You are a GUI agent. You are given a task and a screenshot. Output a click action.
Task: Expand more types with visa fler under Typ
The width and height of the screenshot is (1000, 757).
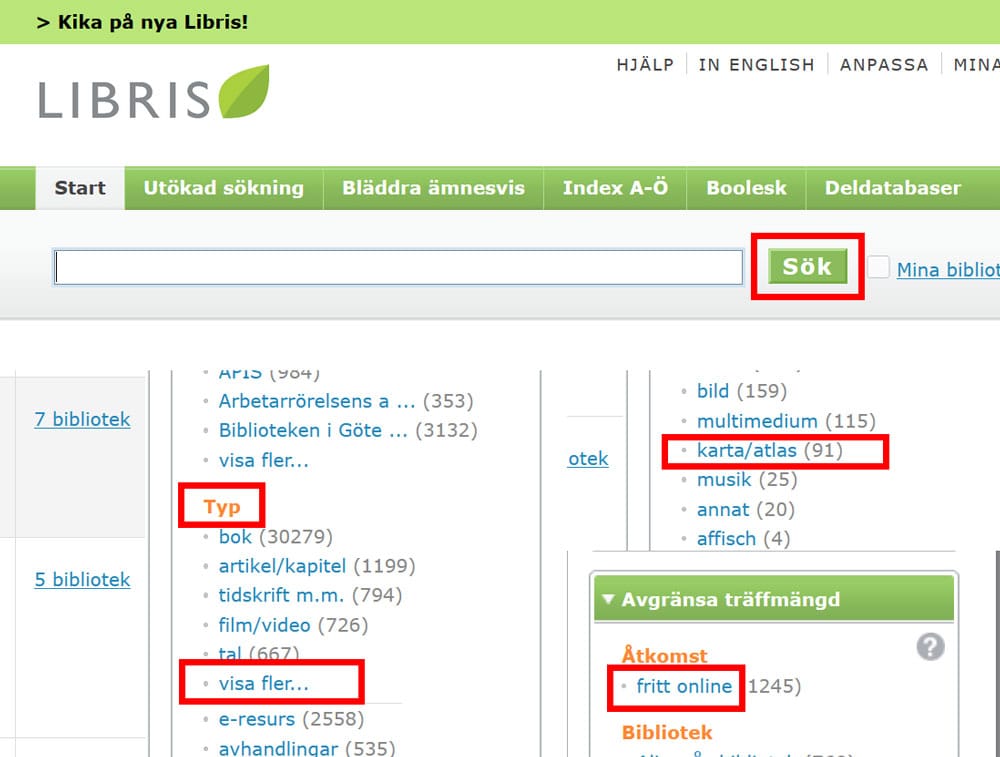(264, 684)
